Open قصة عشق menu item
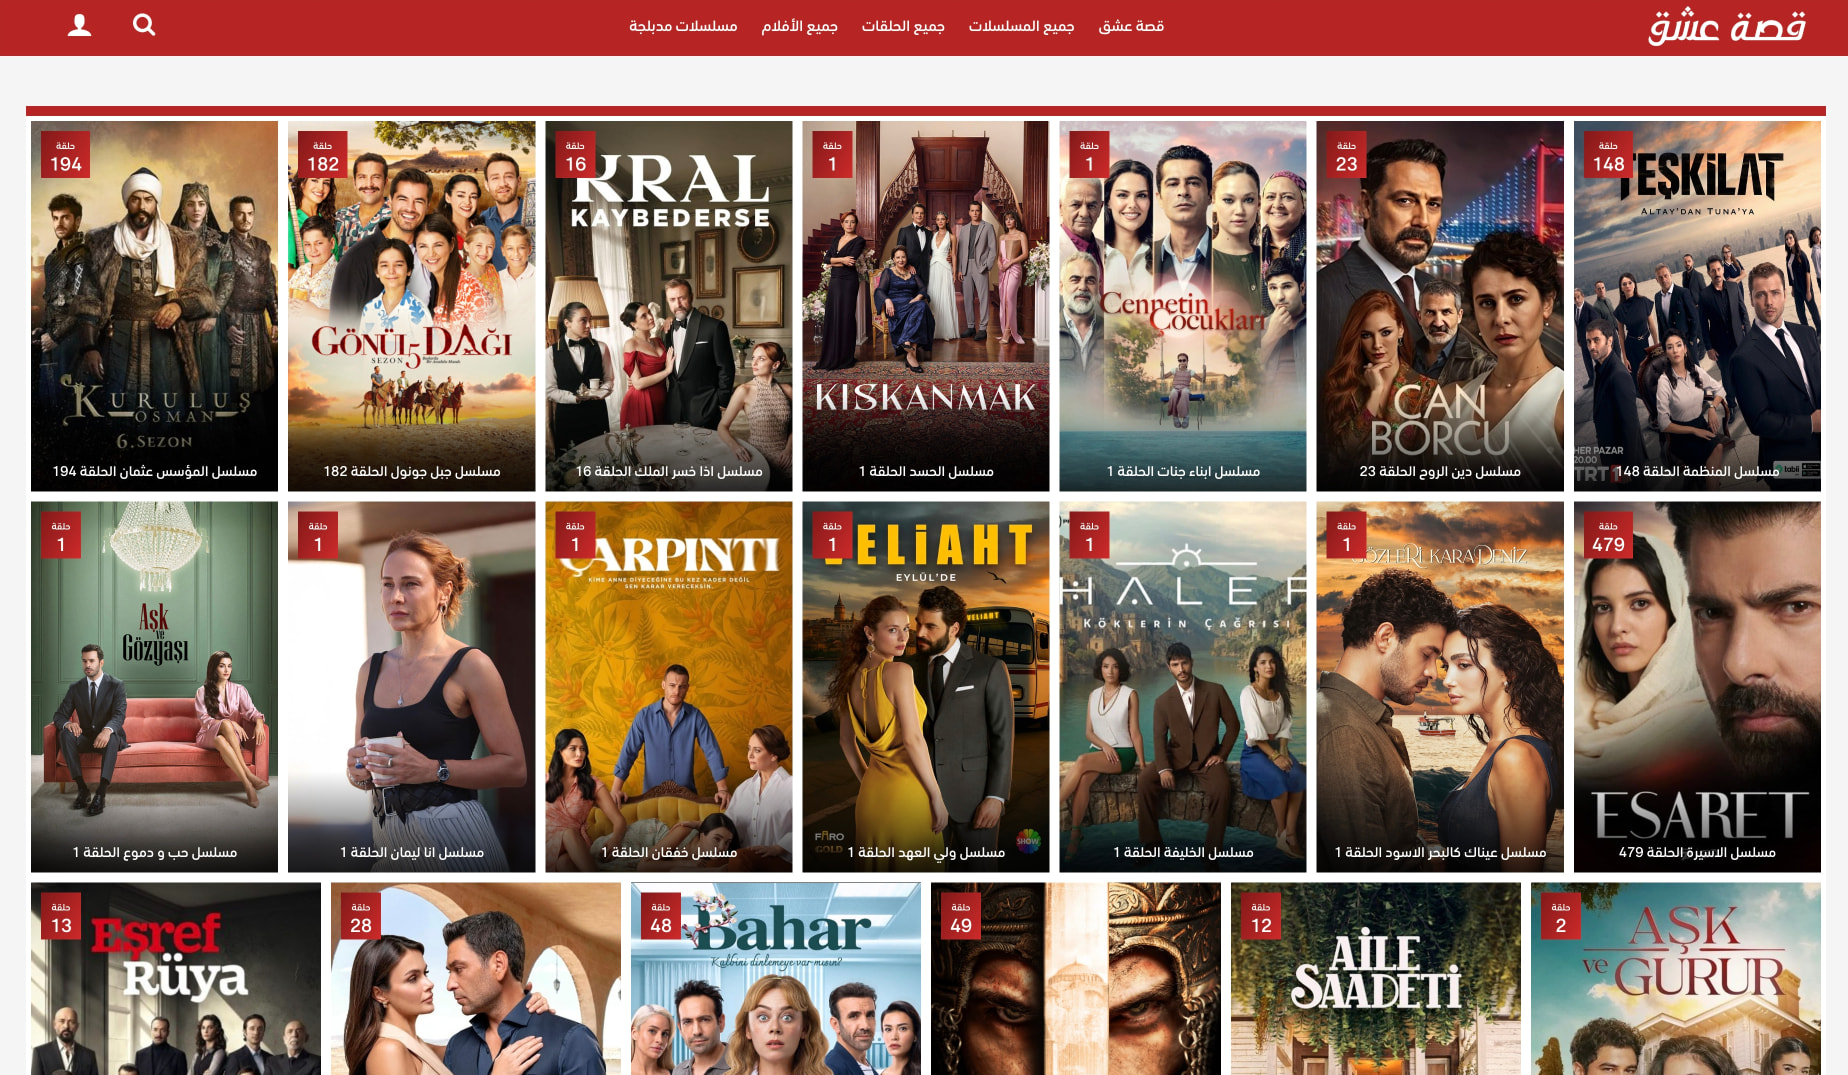Screen dimensions: 1848x1075 click(x=1131, y=26)
